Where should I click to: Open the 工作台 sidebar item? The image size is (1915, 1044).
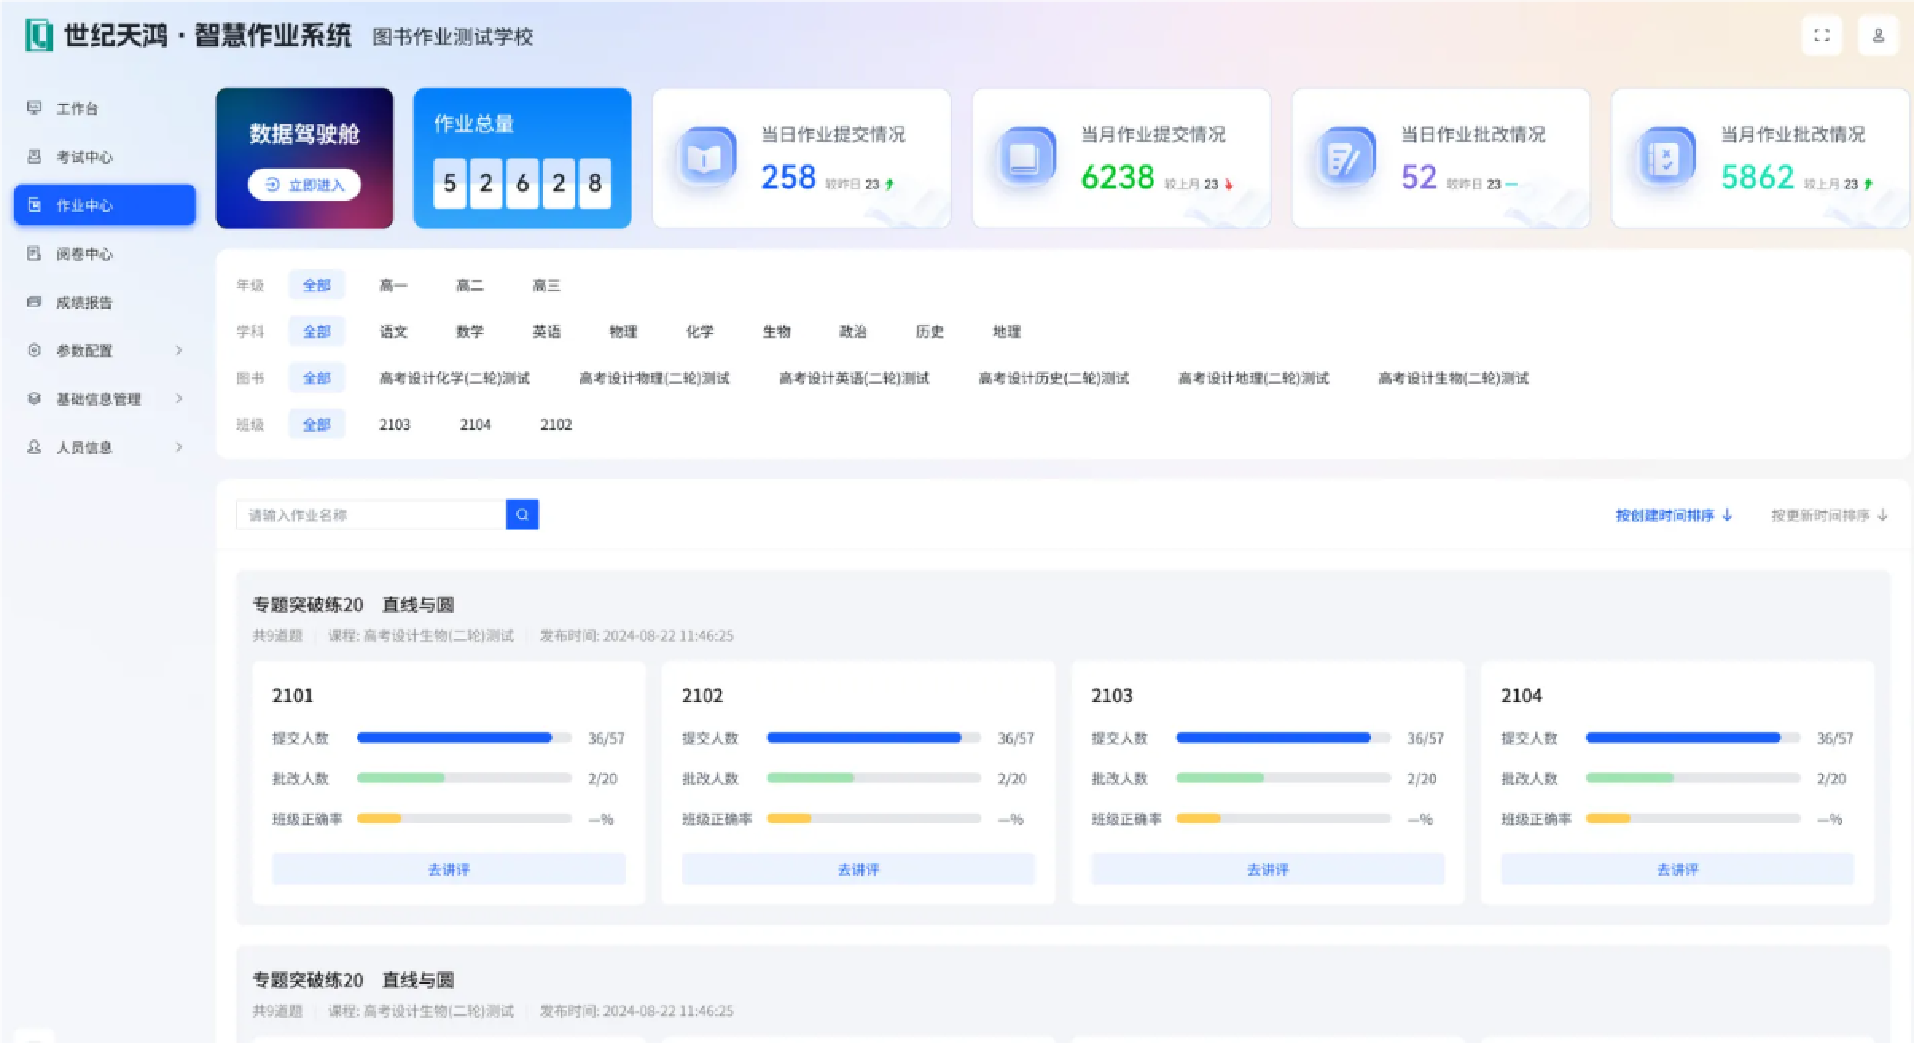tap(77, 108)
